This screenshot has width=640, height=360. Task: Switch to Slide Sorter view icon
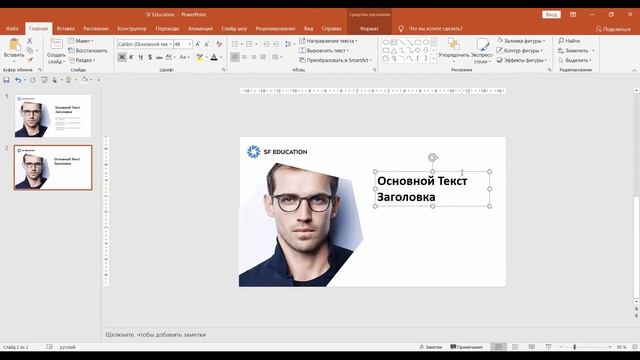(x=515, y=347)
